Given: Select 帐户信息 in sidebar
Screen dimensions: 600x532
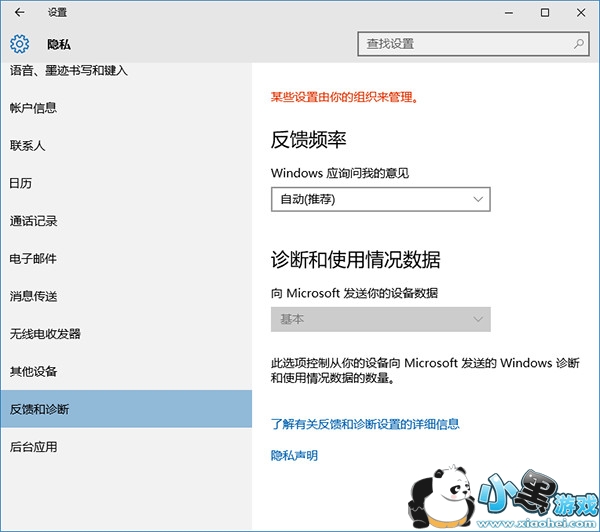Looking at the screenshot, I should [126, 108].
